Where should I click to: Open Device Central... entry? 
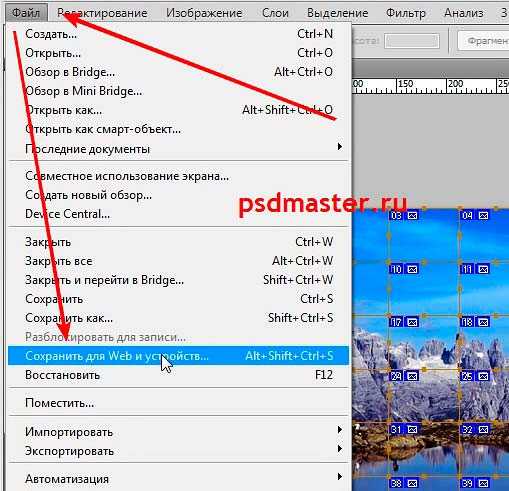[178, 214]
